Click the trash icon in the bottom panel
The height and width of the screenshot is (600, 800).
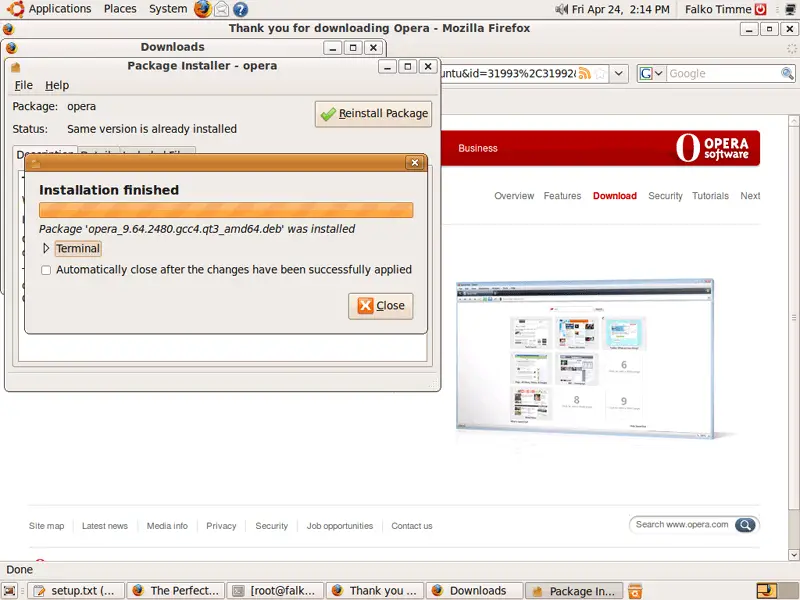[635, 591]
